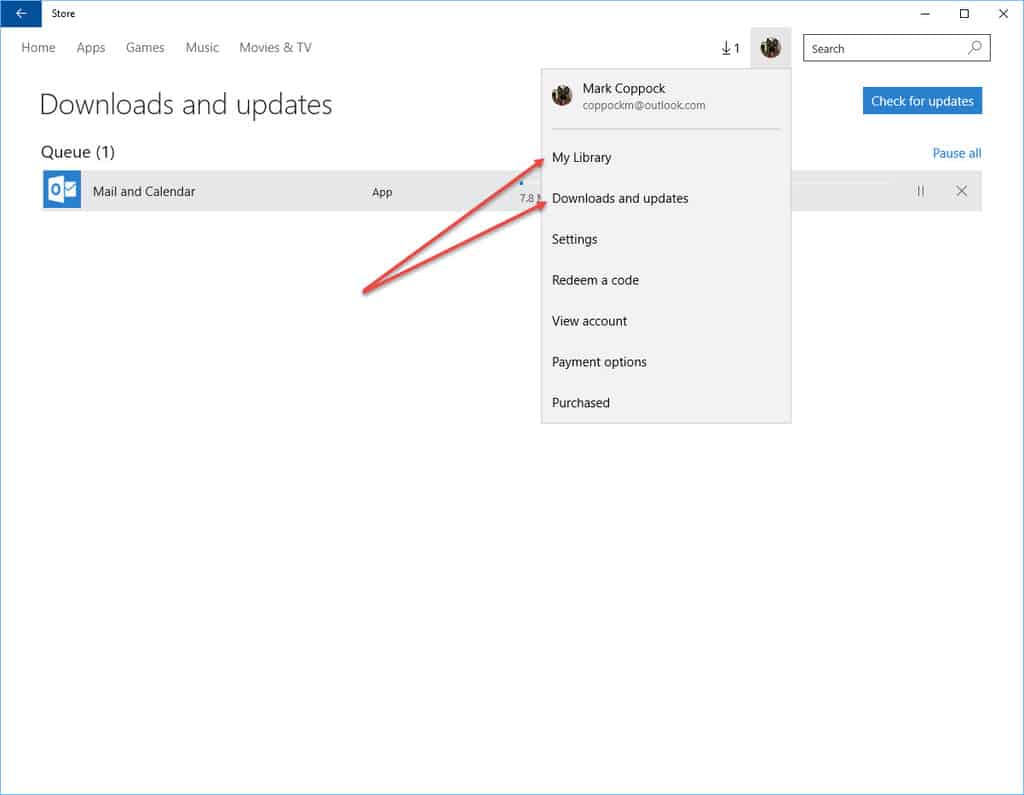Open My Library from the menu
This screenshot has width=1024, height=795.
coord(666,157)
